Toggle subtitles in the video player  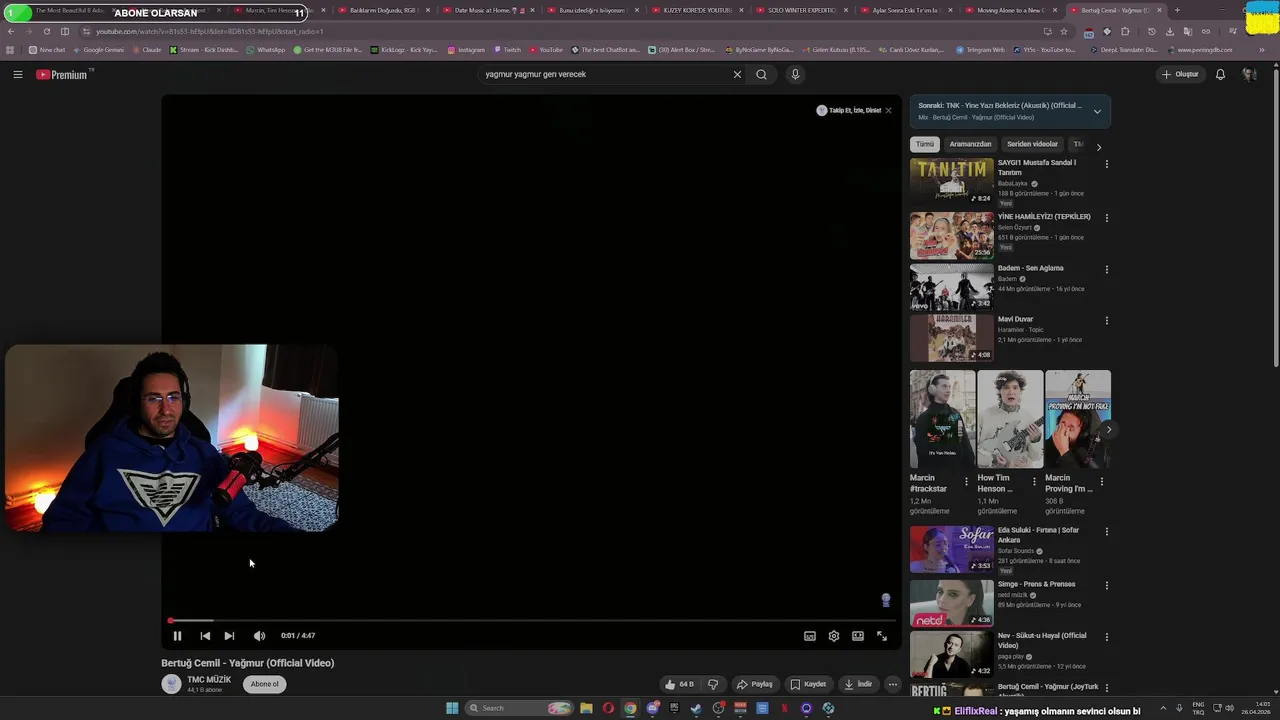[x=810, y=636]
